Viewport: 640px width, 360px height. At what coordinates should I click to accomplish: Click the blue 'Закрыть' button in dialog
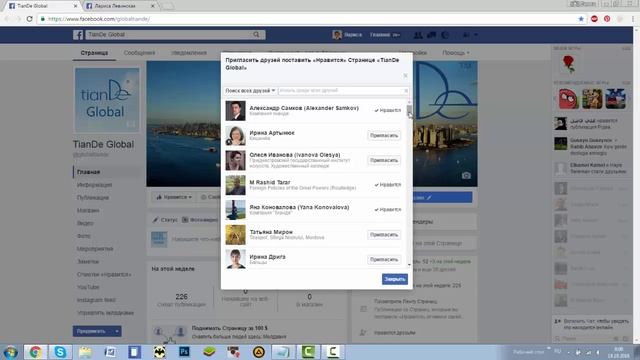coord(395,279)
